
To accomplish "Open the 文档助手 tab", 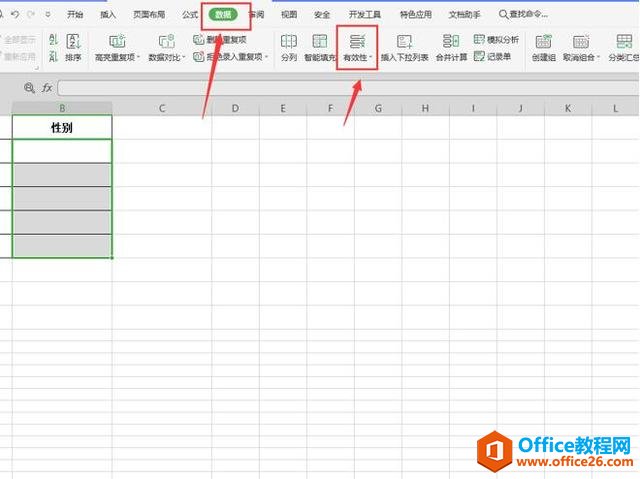I will coord(464,15).
